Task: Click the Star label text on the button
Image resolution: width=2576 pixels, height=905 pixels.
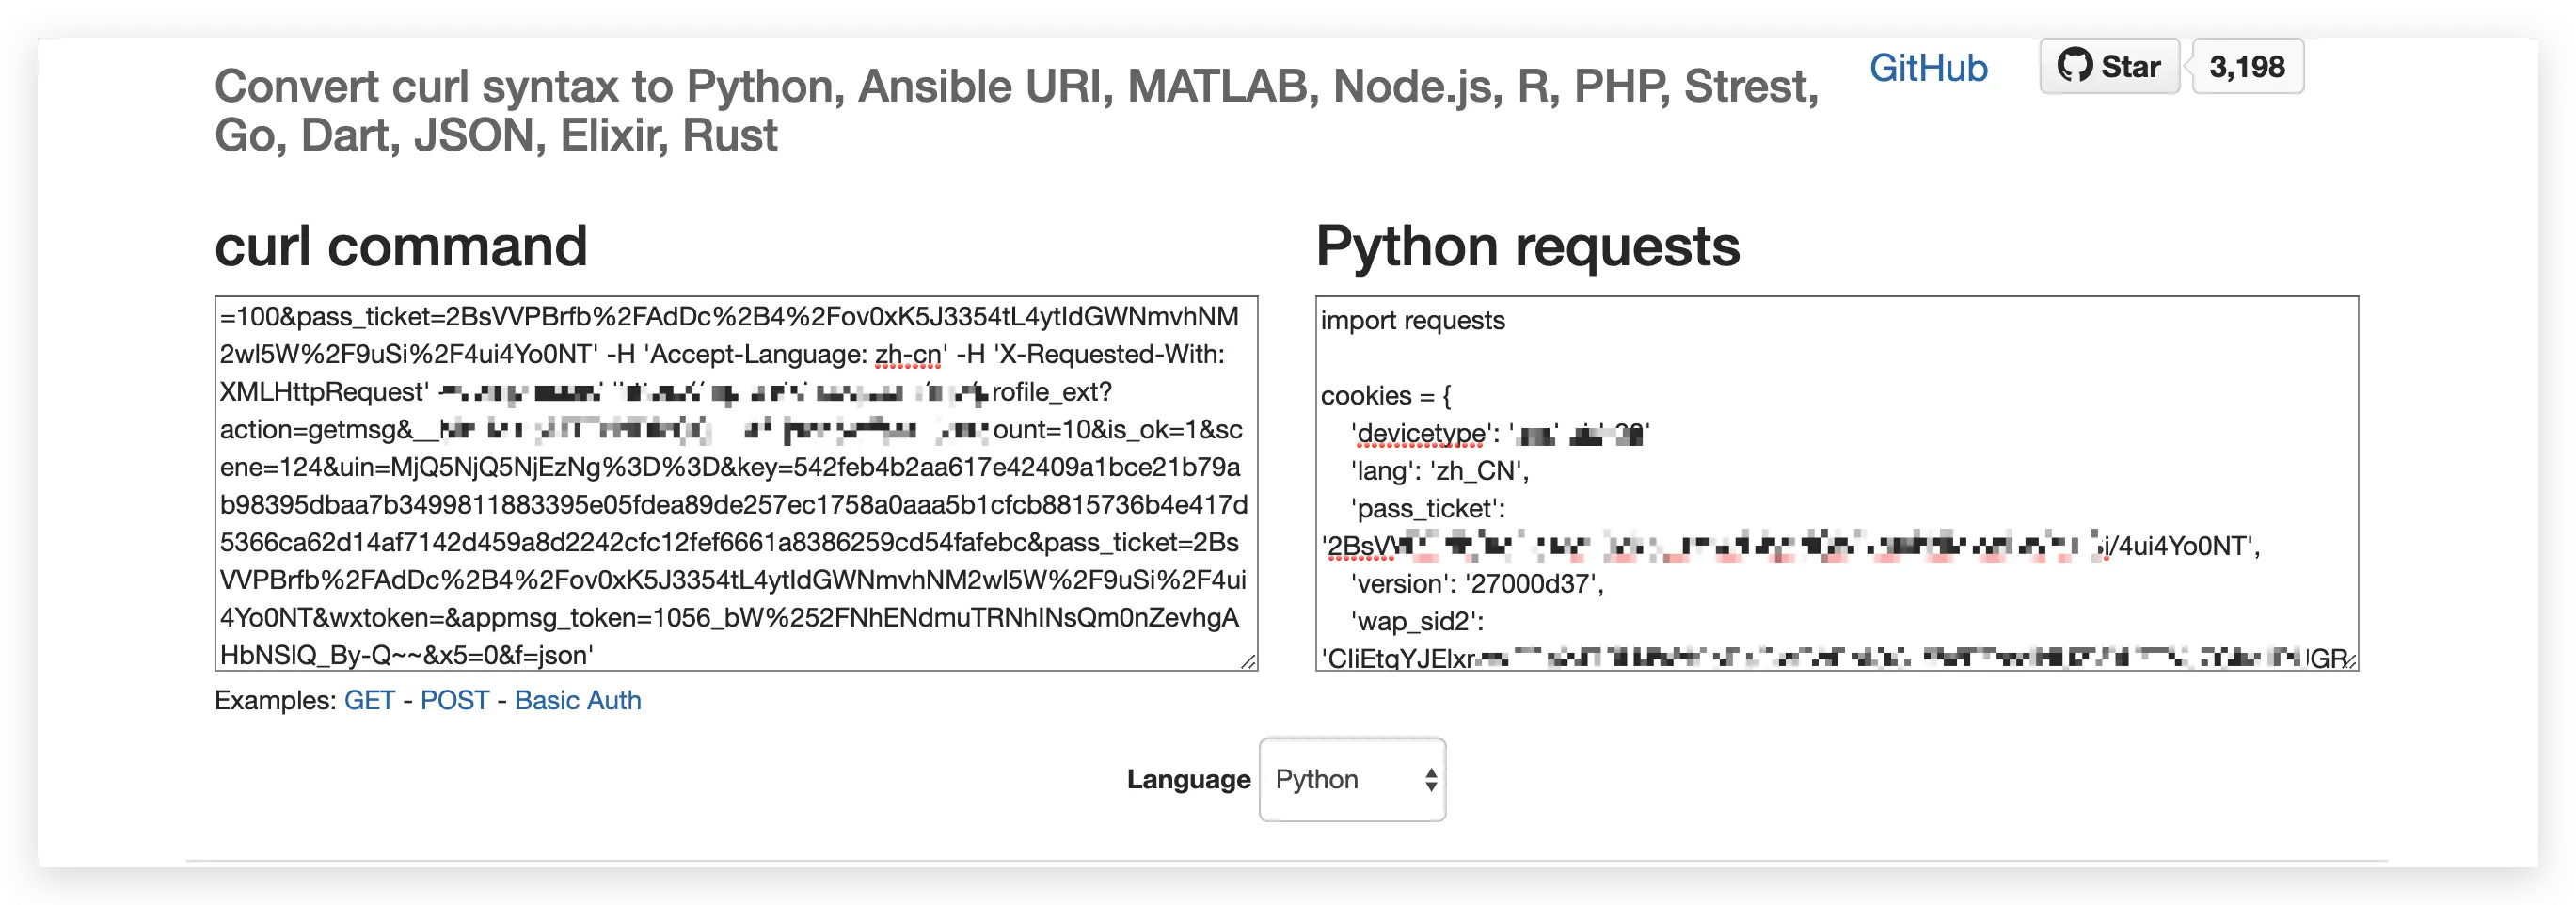Action: coord(2130,67)
